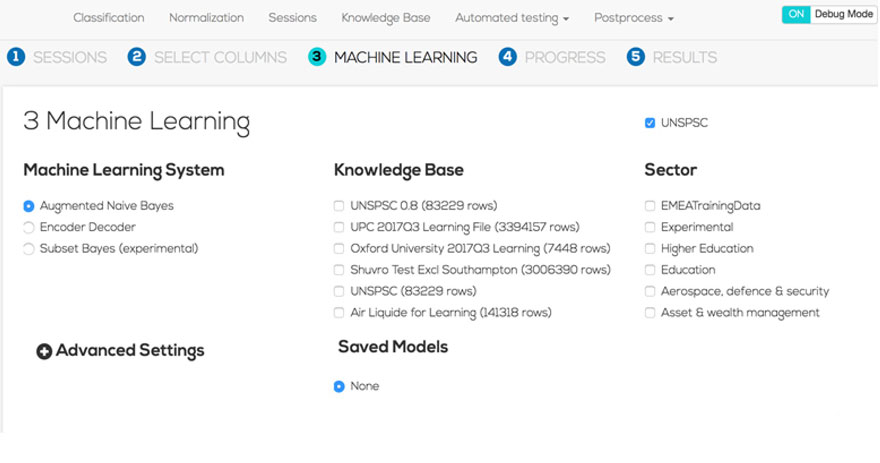Click the plus icon beside Advanced Settings
This screenshot has width=880, height=463.
pyautogui.click(x=44, y=351)
